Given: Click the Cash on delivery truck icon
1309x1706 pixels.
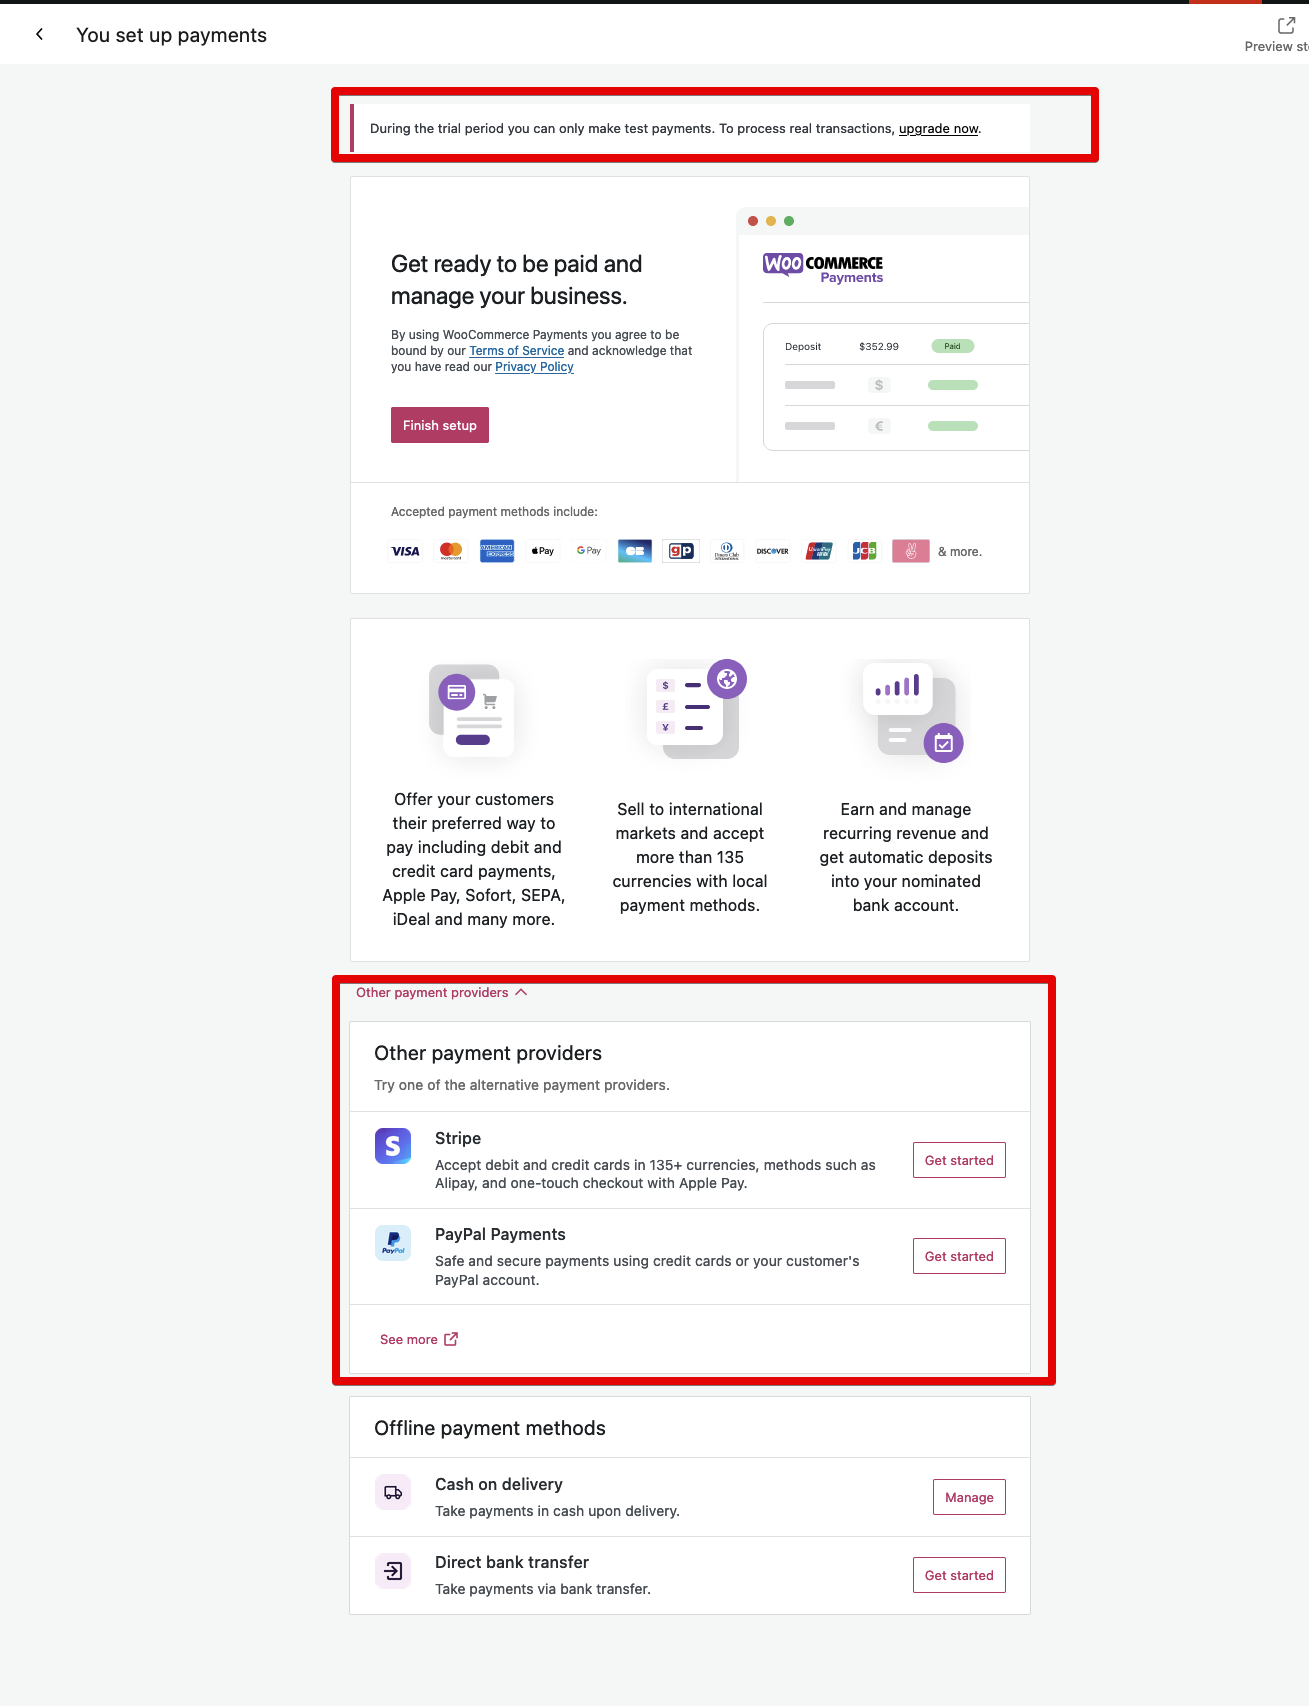Looking at the screenshot, I should pos(393,1492).
